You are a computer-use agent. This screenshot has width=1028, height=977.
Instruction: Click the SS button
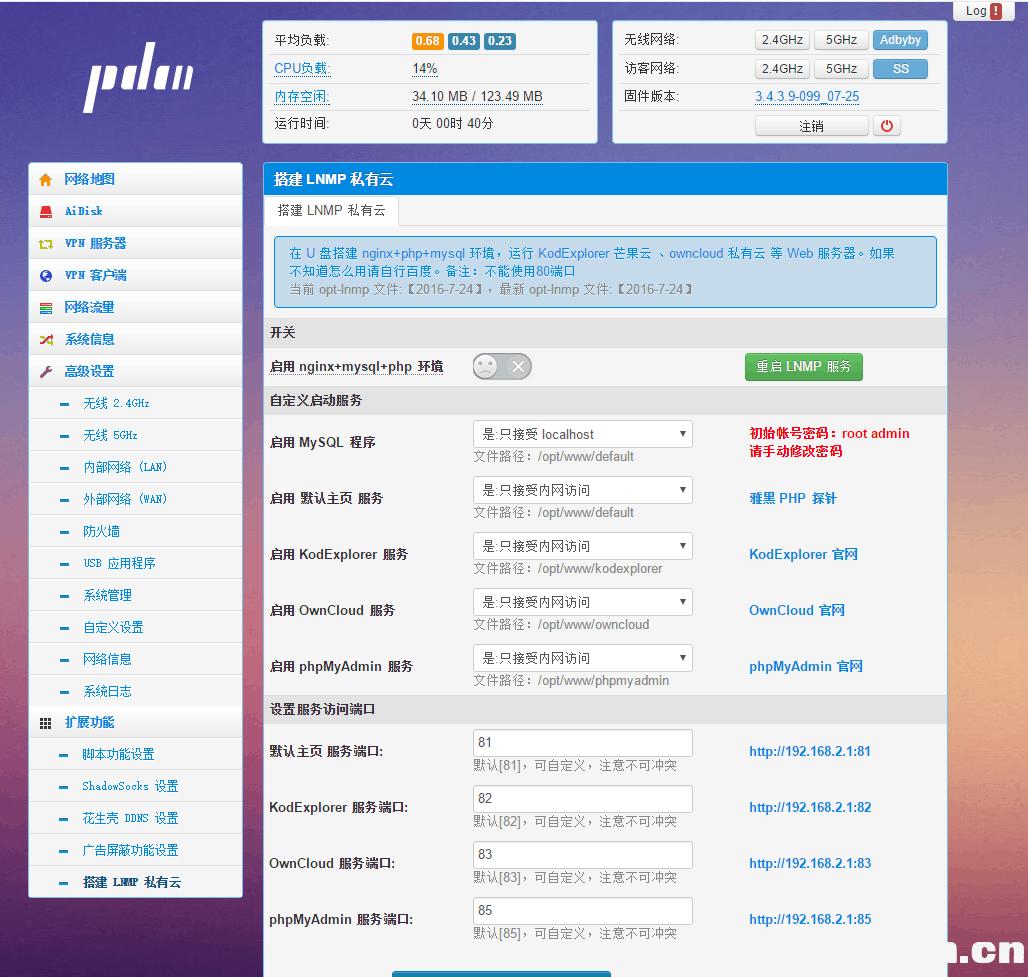click(900, 69)
